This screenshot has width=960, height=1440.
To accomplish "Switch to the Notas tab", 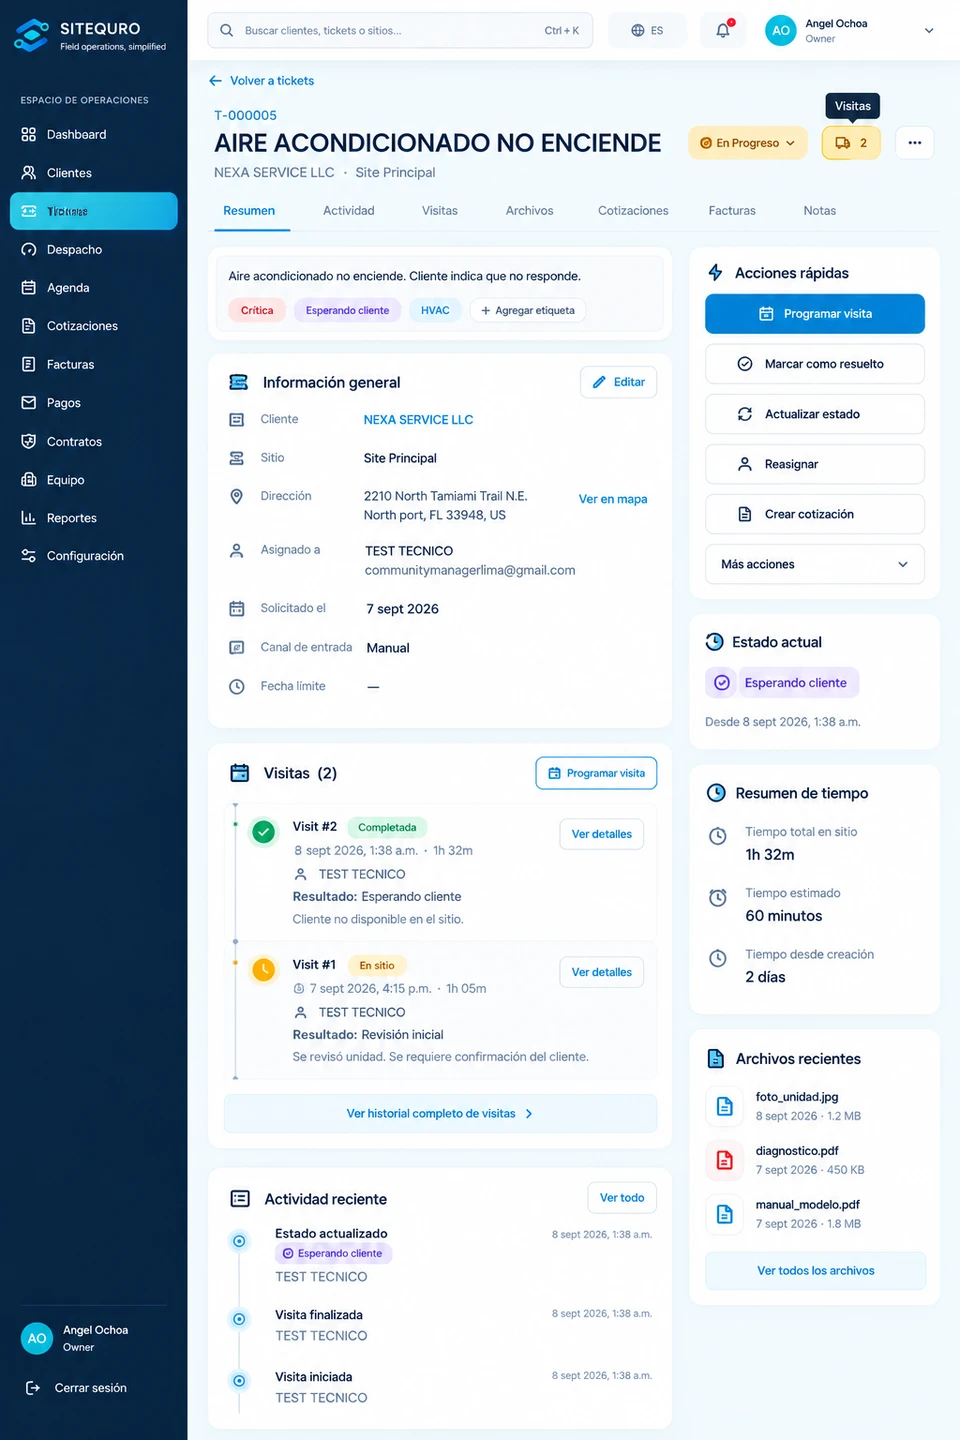I will coord(820,211).
